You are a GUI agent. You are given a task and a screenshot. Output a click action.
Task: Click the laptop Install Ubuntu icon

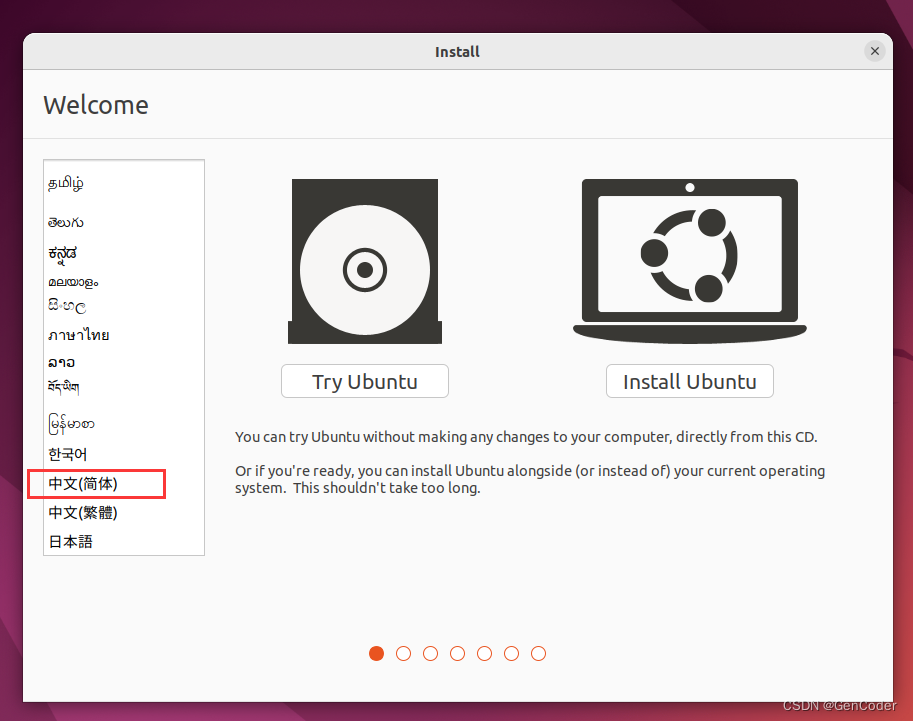pos(689,261)
